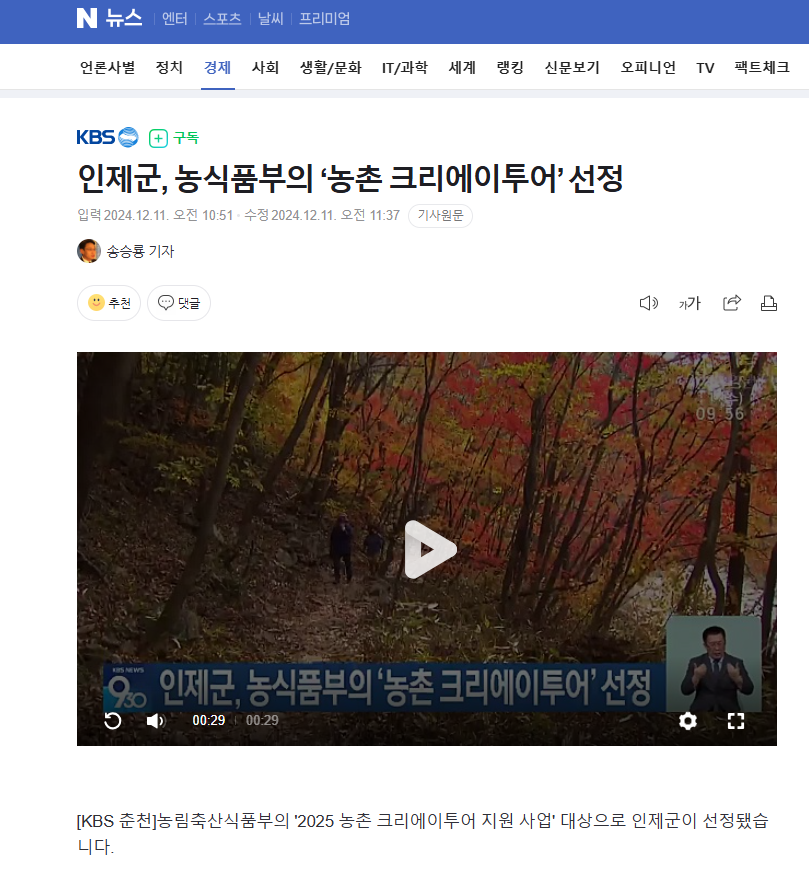Print the article using printer icon
This screenshot has height=880, width=809.
pos(769,303)
